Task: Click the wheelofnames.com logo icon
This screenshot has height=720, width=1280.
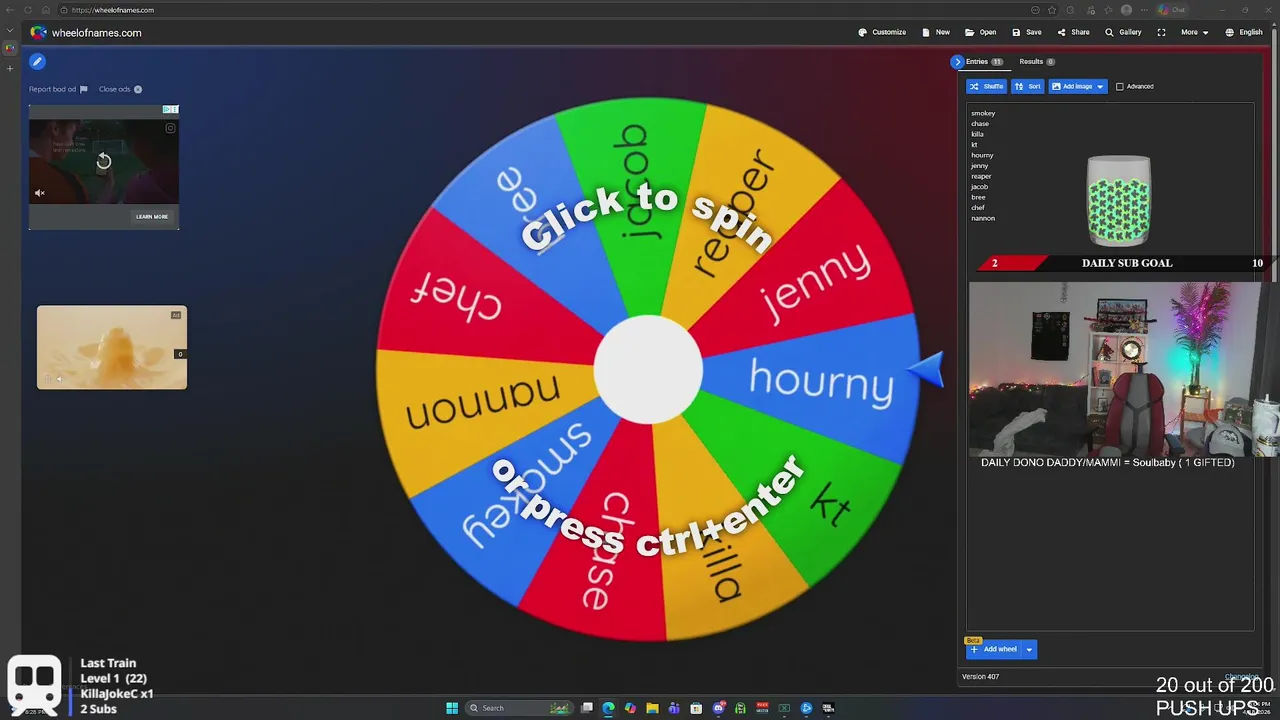Action: (x=38, y=32)
